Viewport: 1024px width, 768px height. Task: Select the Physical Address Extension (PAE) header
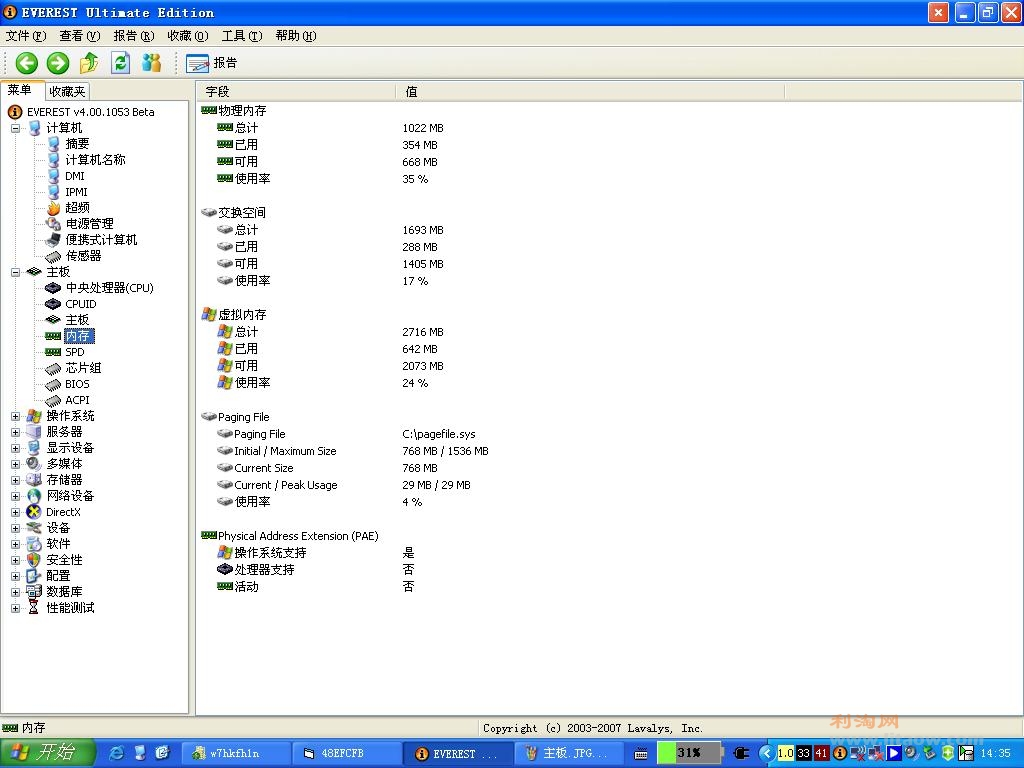pyautogui.click(x=290, y=536)
